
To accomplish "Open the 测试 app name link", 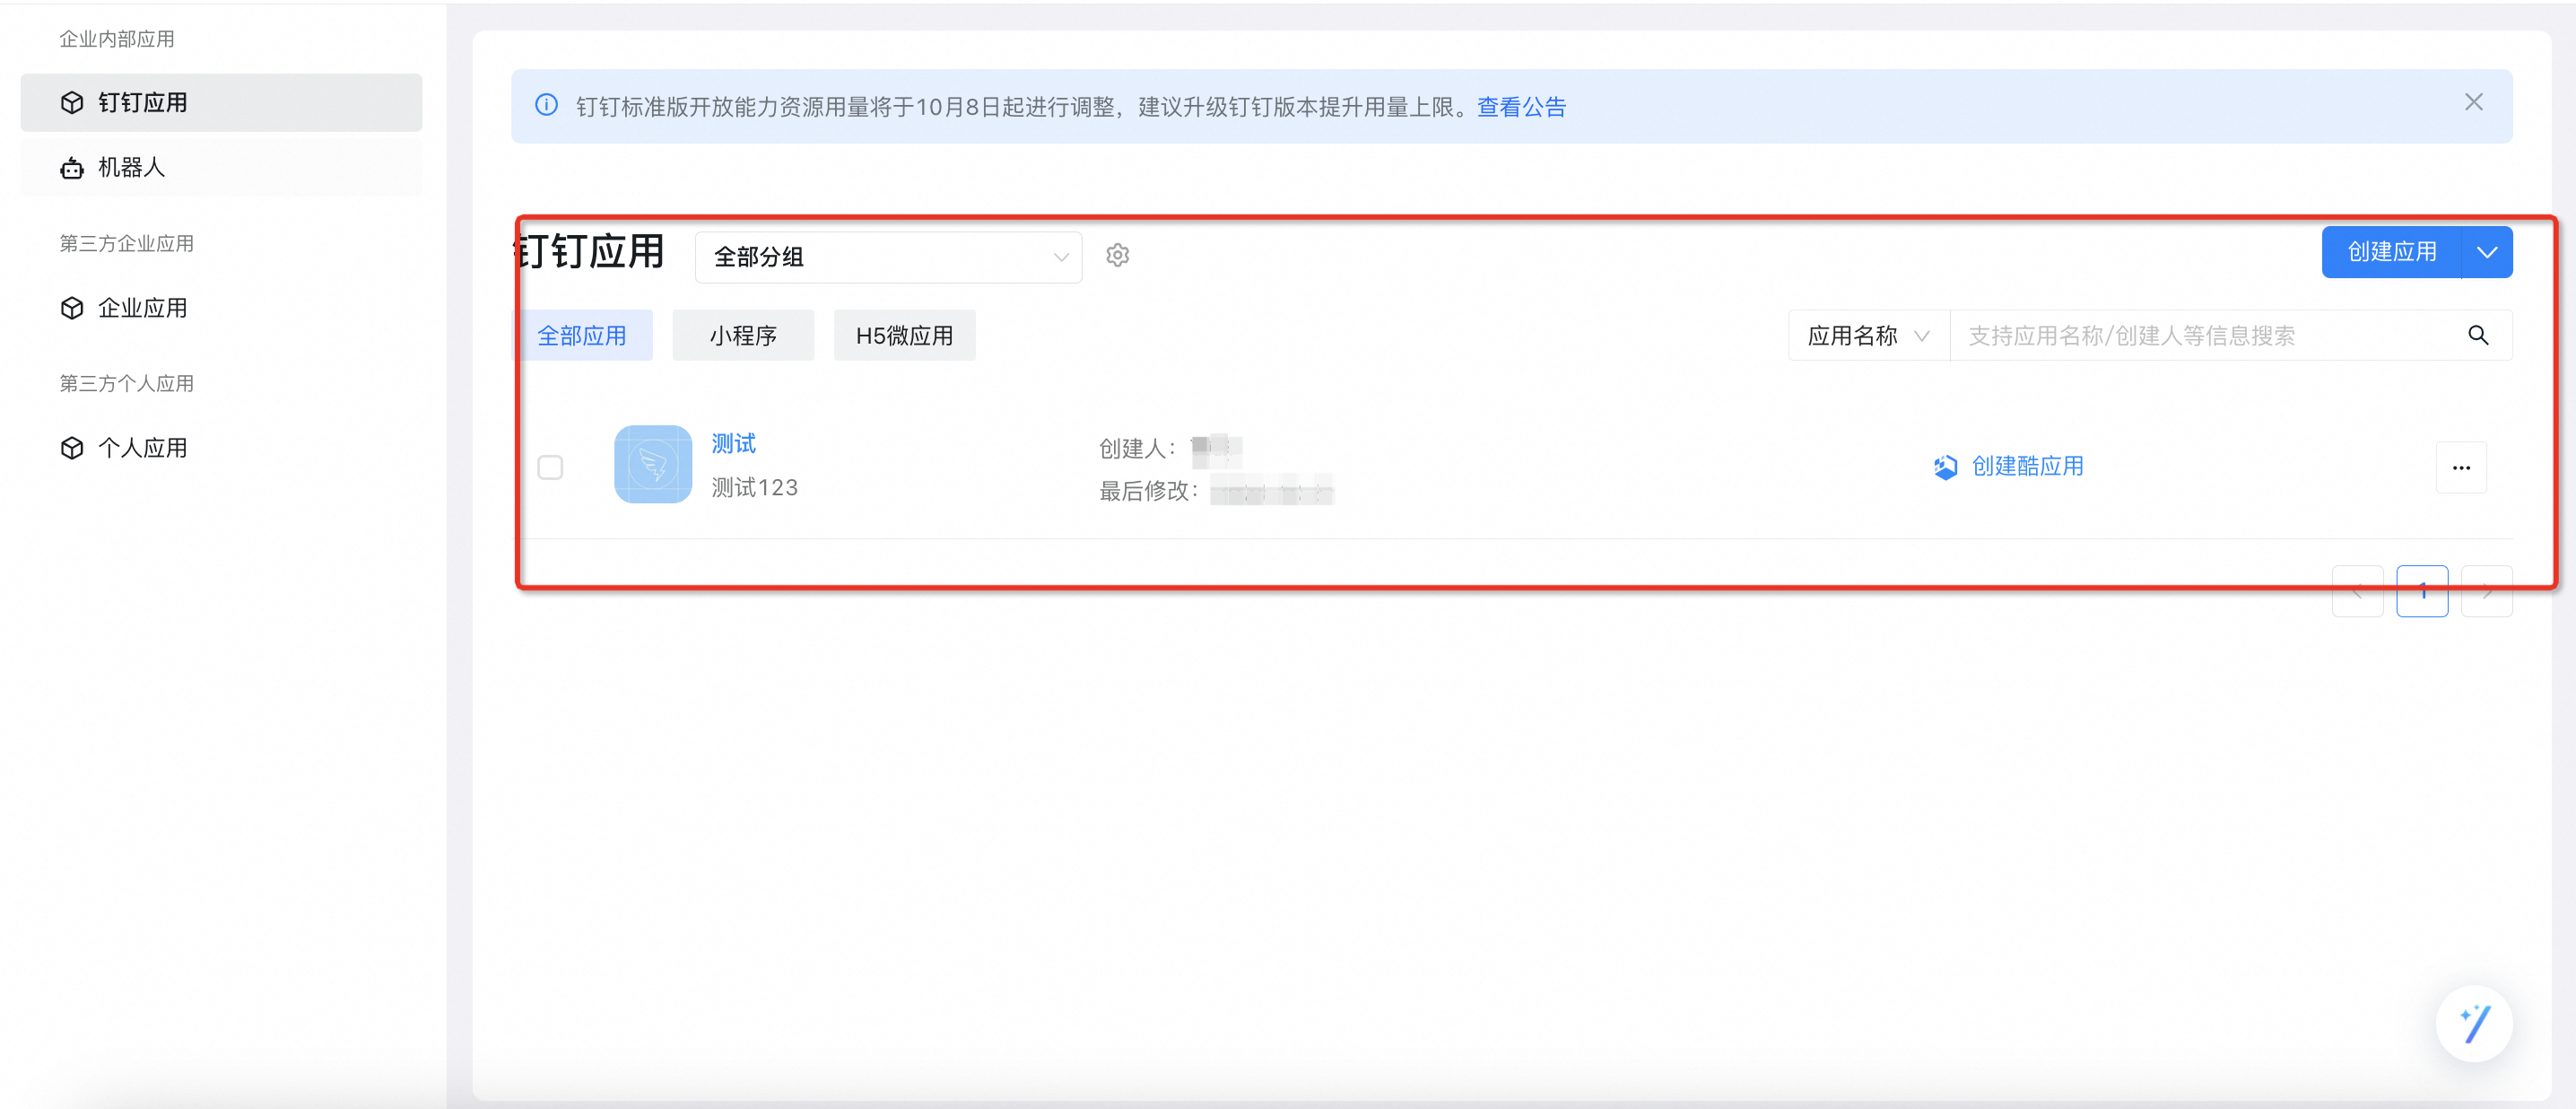I will [x=733, y=443].
